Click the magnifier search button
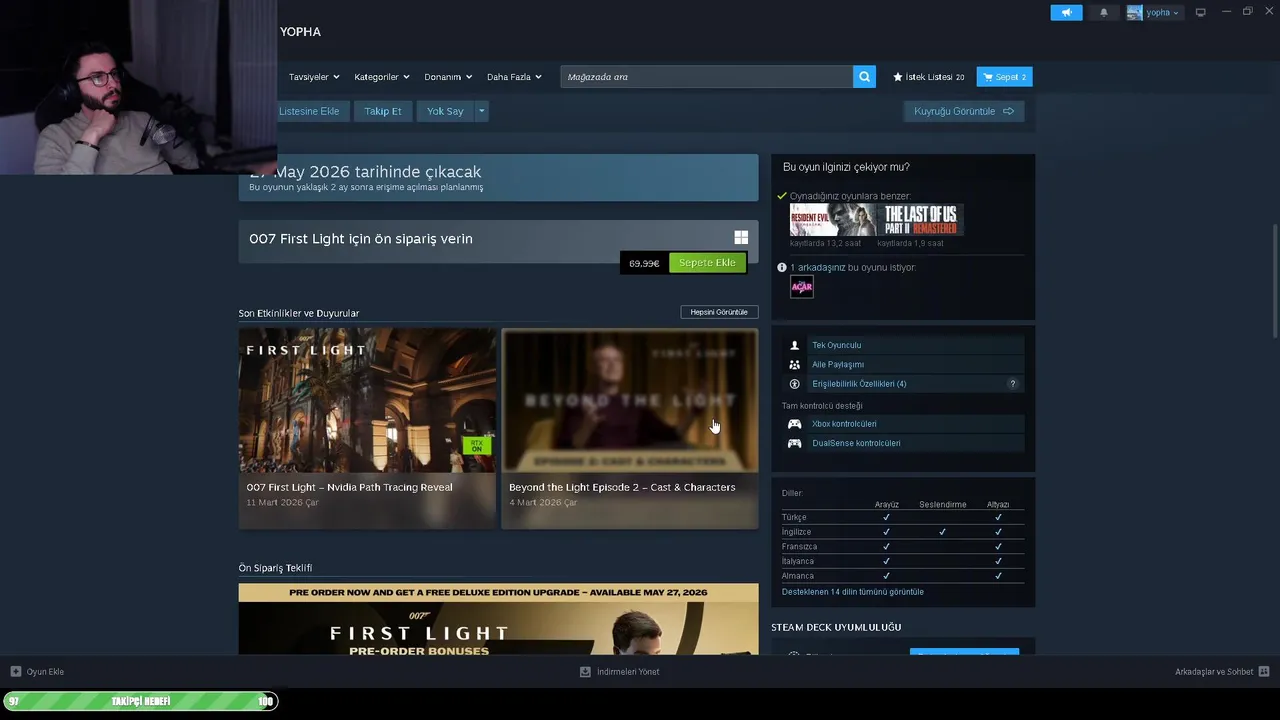Screen dimensions: 1280x720 pos(864,77)
